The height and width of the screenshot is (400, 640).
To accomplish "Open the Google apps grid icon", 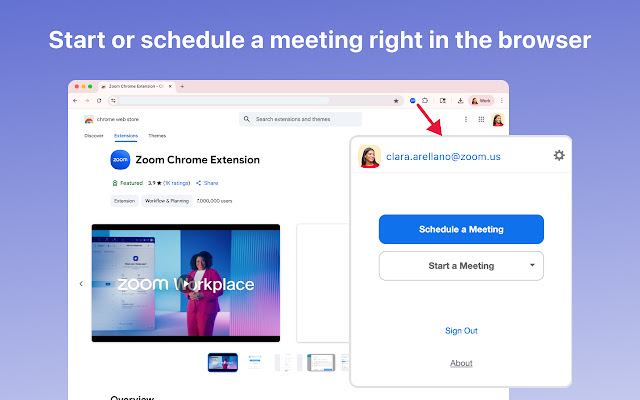I will click(481, 119).
